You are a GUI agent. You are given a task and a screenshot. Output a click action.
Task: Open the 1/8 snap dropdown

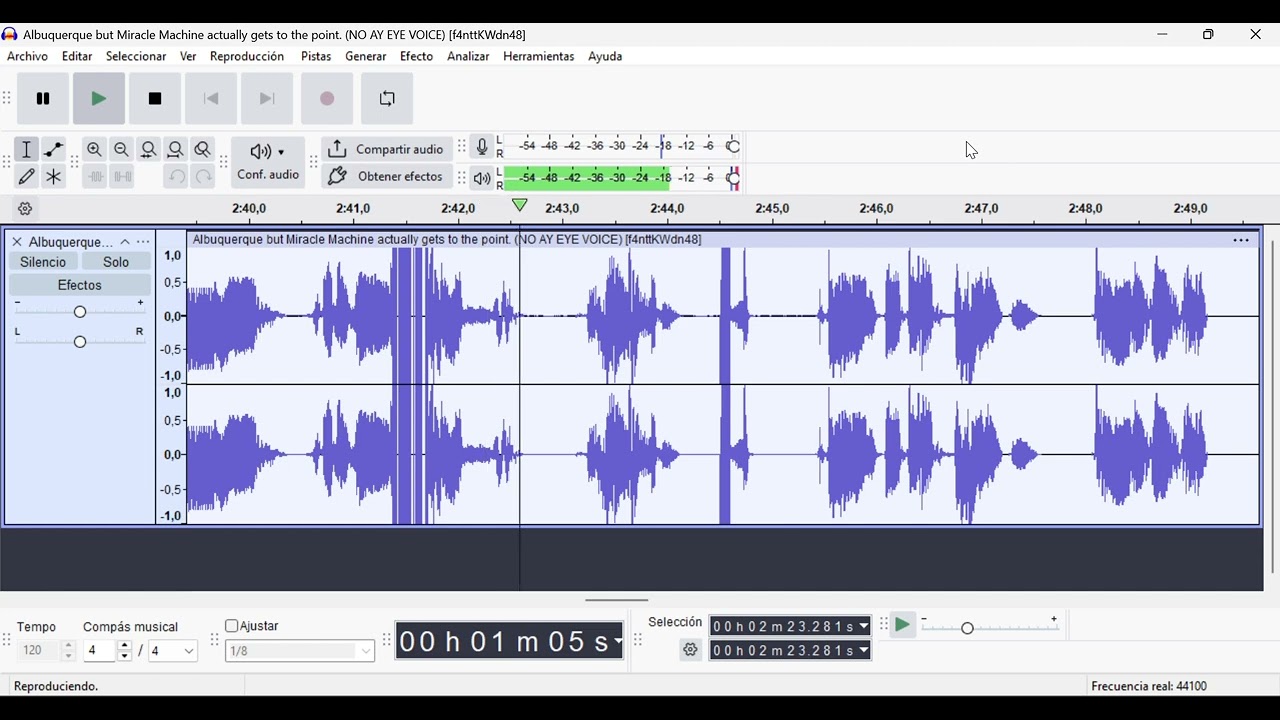(300, 652)
